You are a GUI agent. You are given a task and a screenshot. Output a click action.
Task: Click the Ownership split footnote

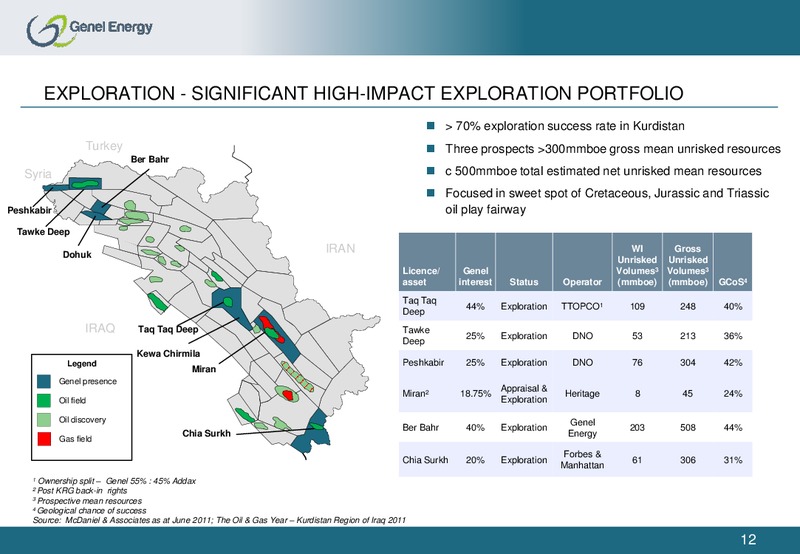coord(114,481)
